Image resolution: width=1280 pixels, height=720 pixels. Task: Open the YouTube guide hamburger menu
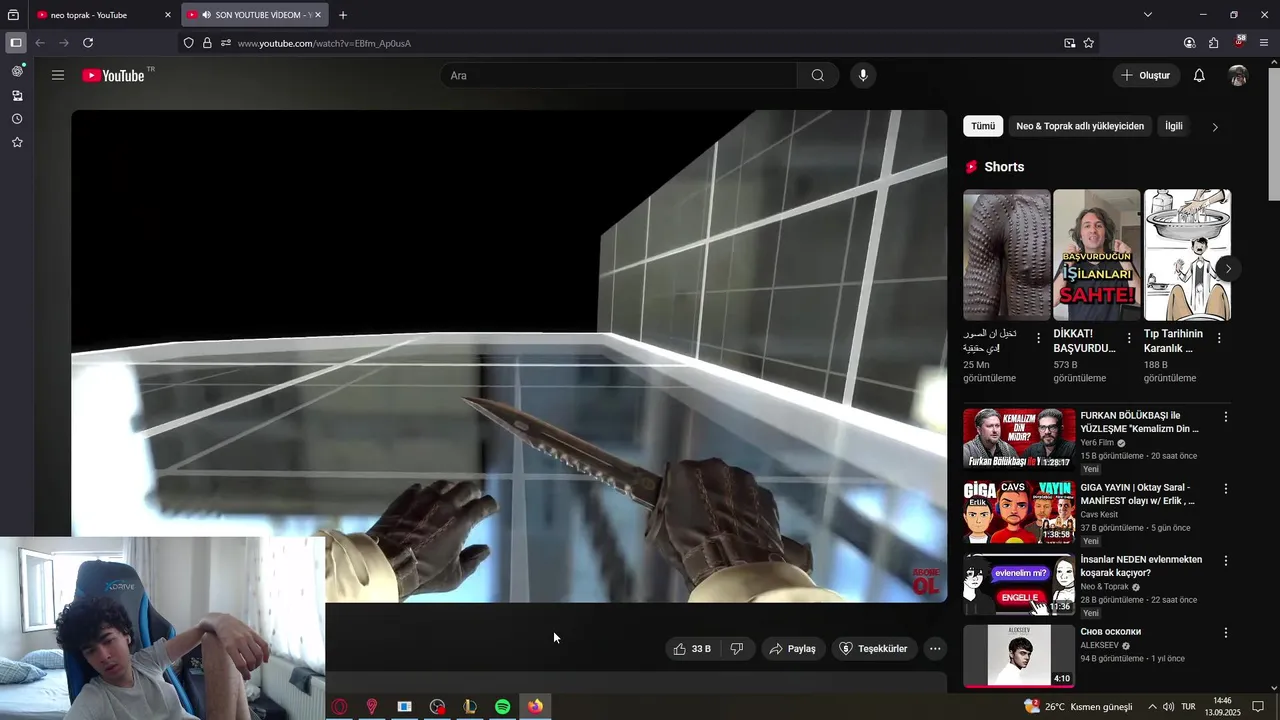(58, 75)
